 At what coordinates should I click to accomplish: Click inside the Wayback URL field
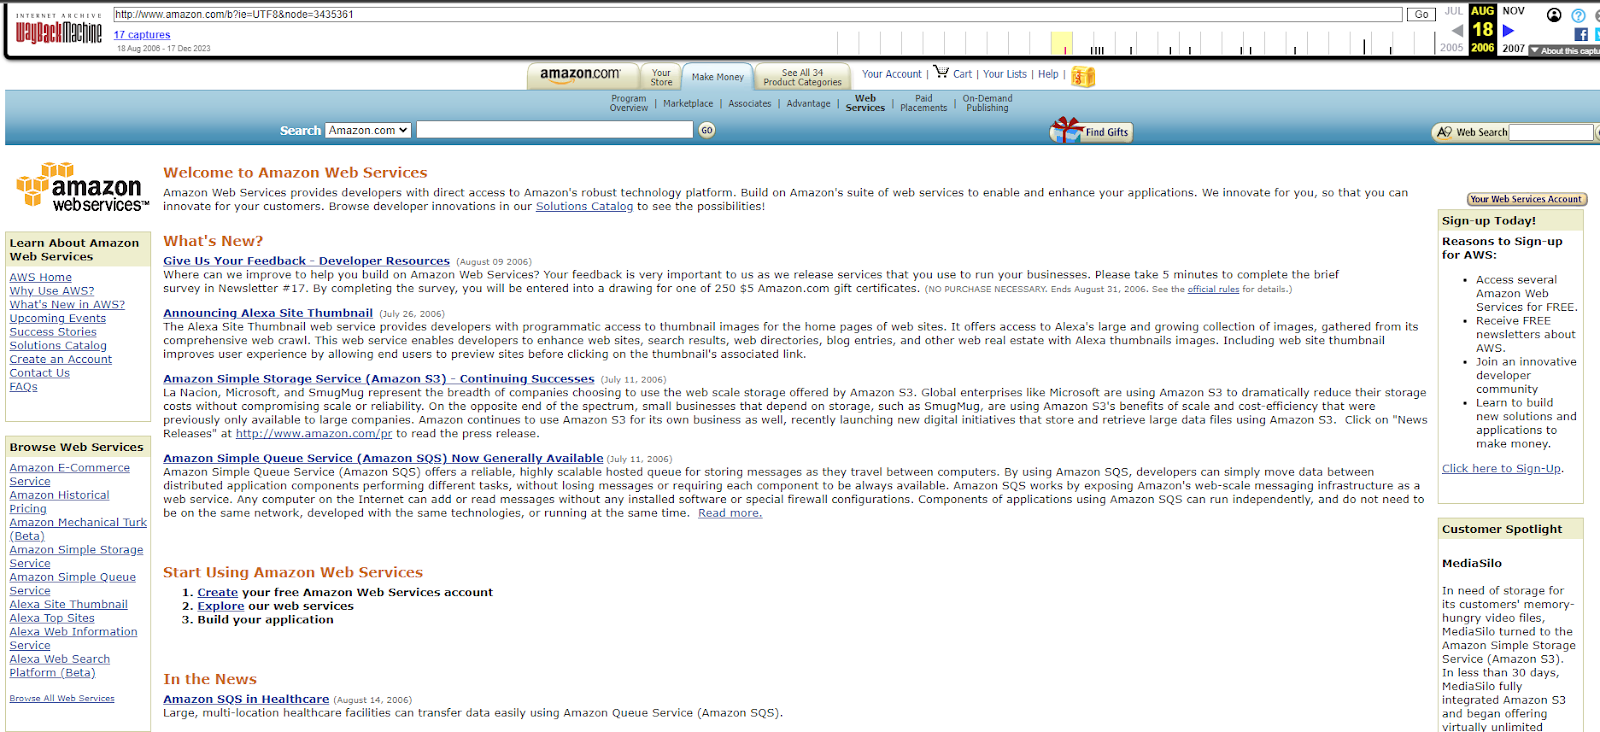[x=757, y=14]
